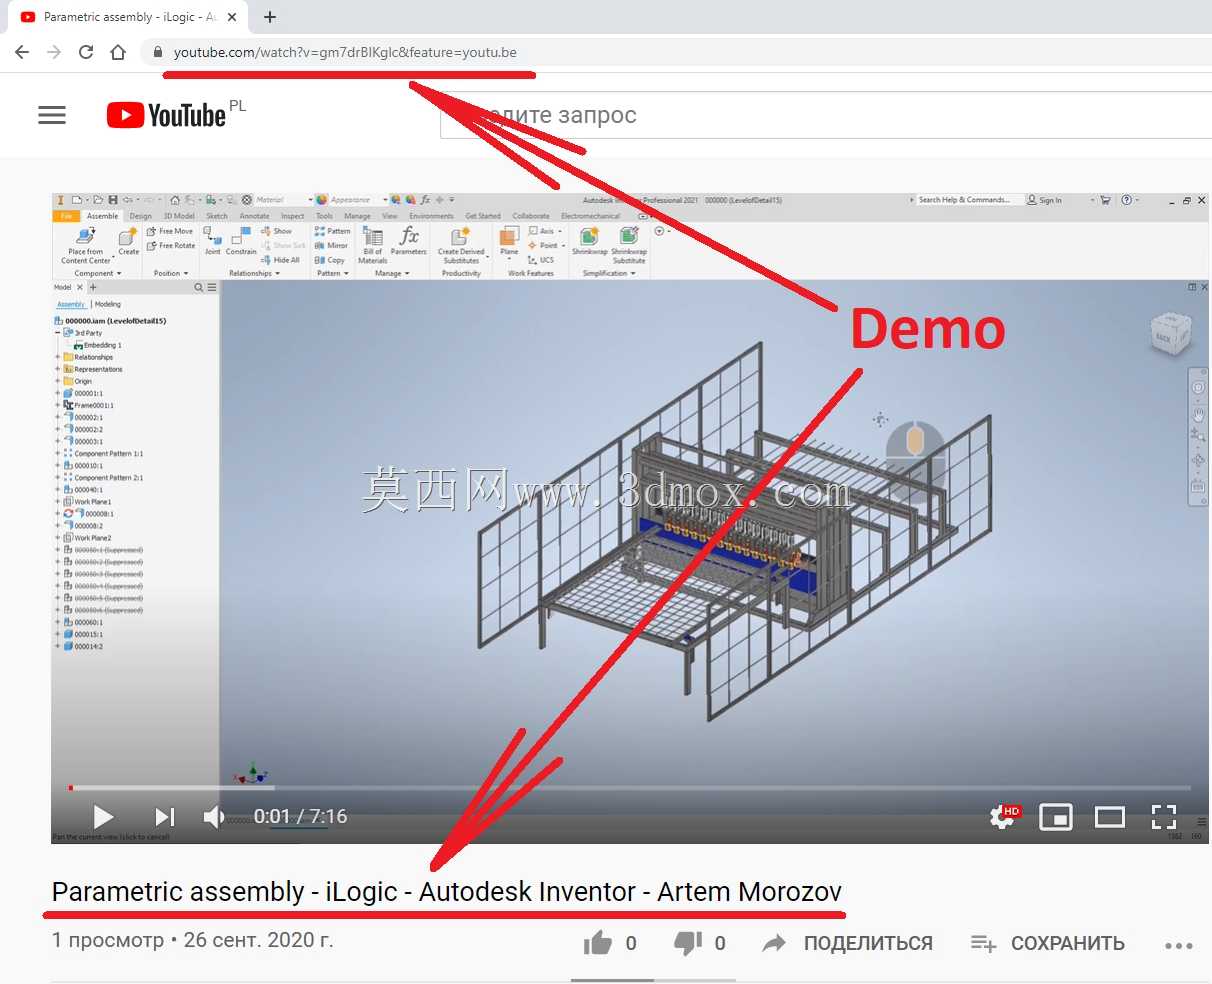Select the Free Move tool
Screen dimensions: 1212x984
pos(170,231)
